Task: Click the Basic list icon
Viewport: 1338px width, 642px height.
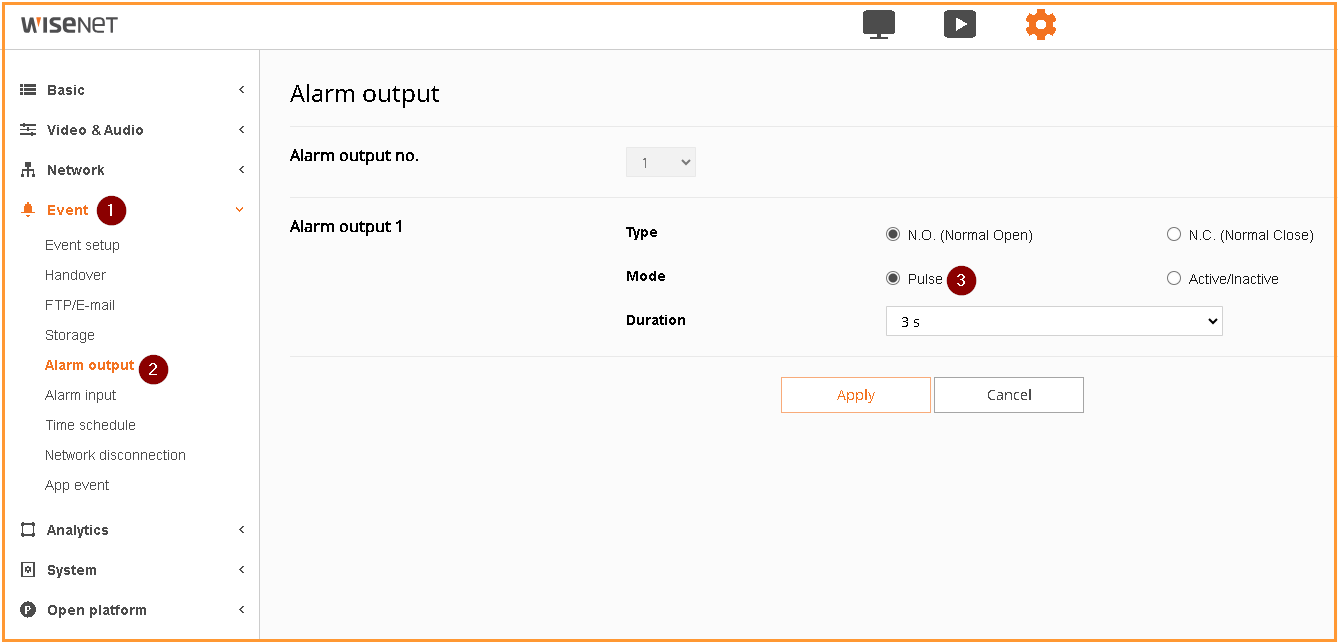Action: coord(28,90)
